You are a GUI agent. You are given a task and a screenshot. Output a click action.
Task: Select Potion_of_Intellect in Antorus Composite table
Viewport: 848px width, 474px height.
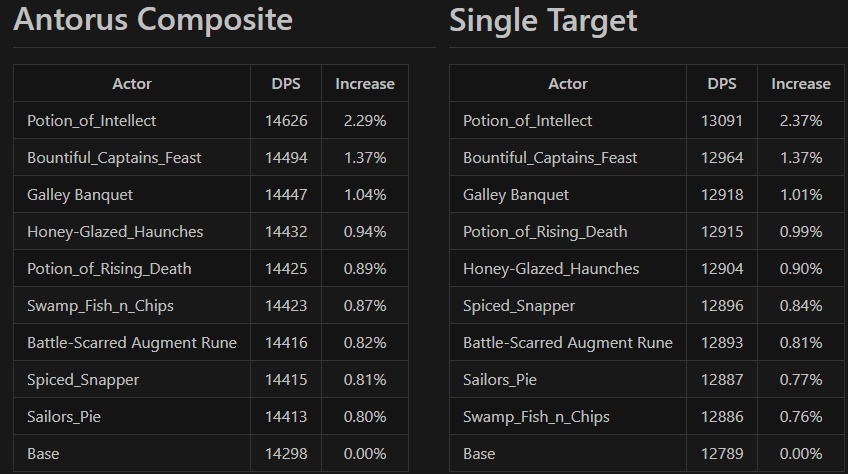(x=92, y=121)
